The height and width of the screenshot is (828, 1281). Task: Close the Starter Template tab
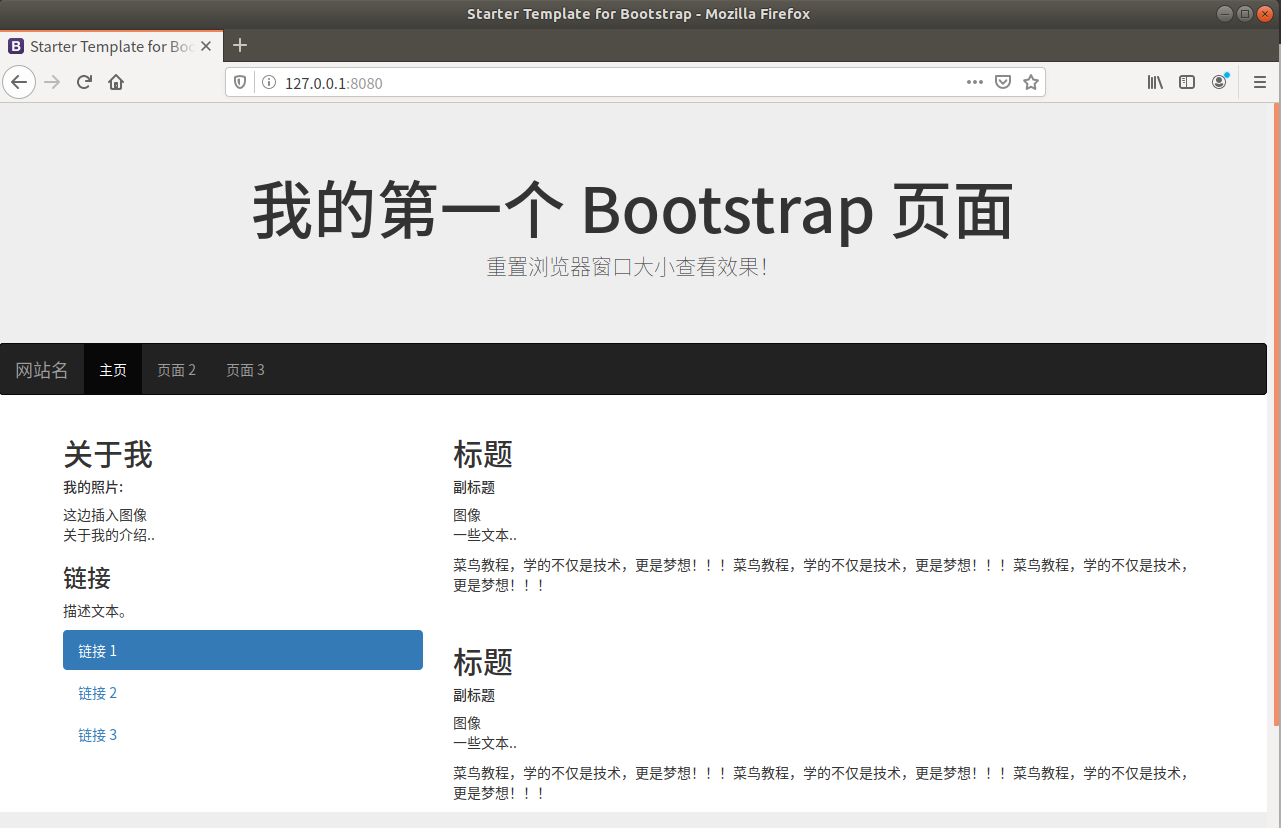coord(206,46)
